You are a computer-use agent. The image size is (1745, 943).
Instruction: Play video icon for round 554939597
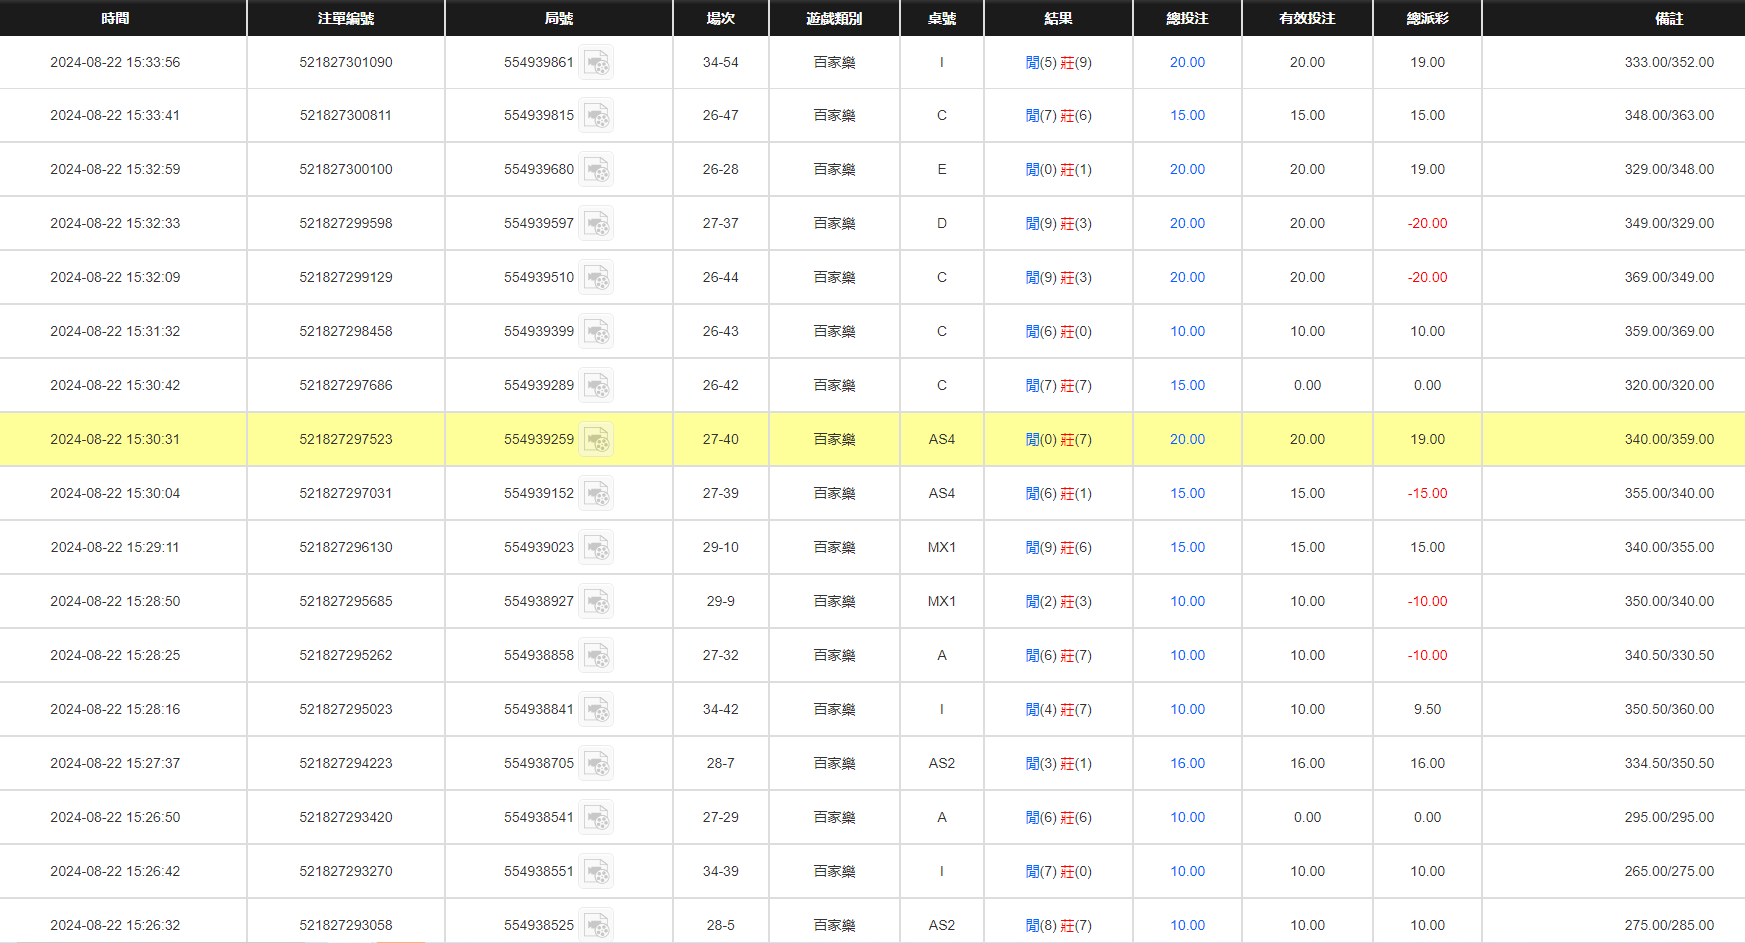[x=597, y=224]
